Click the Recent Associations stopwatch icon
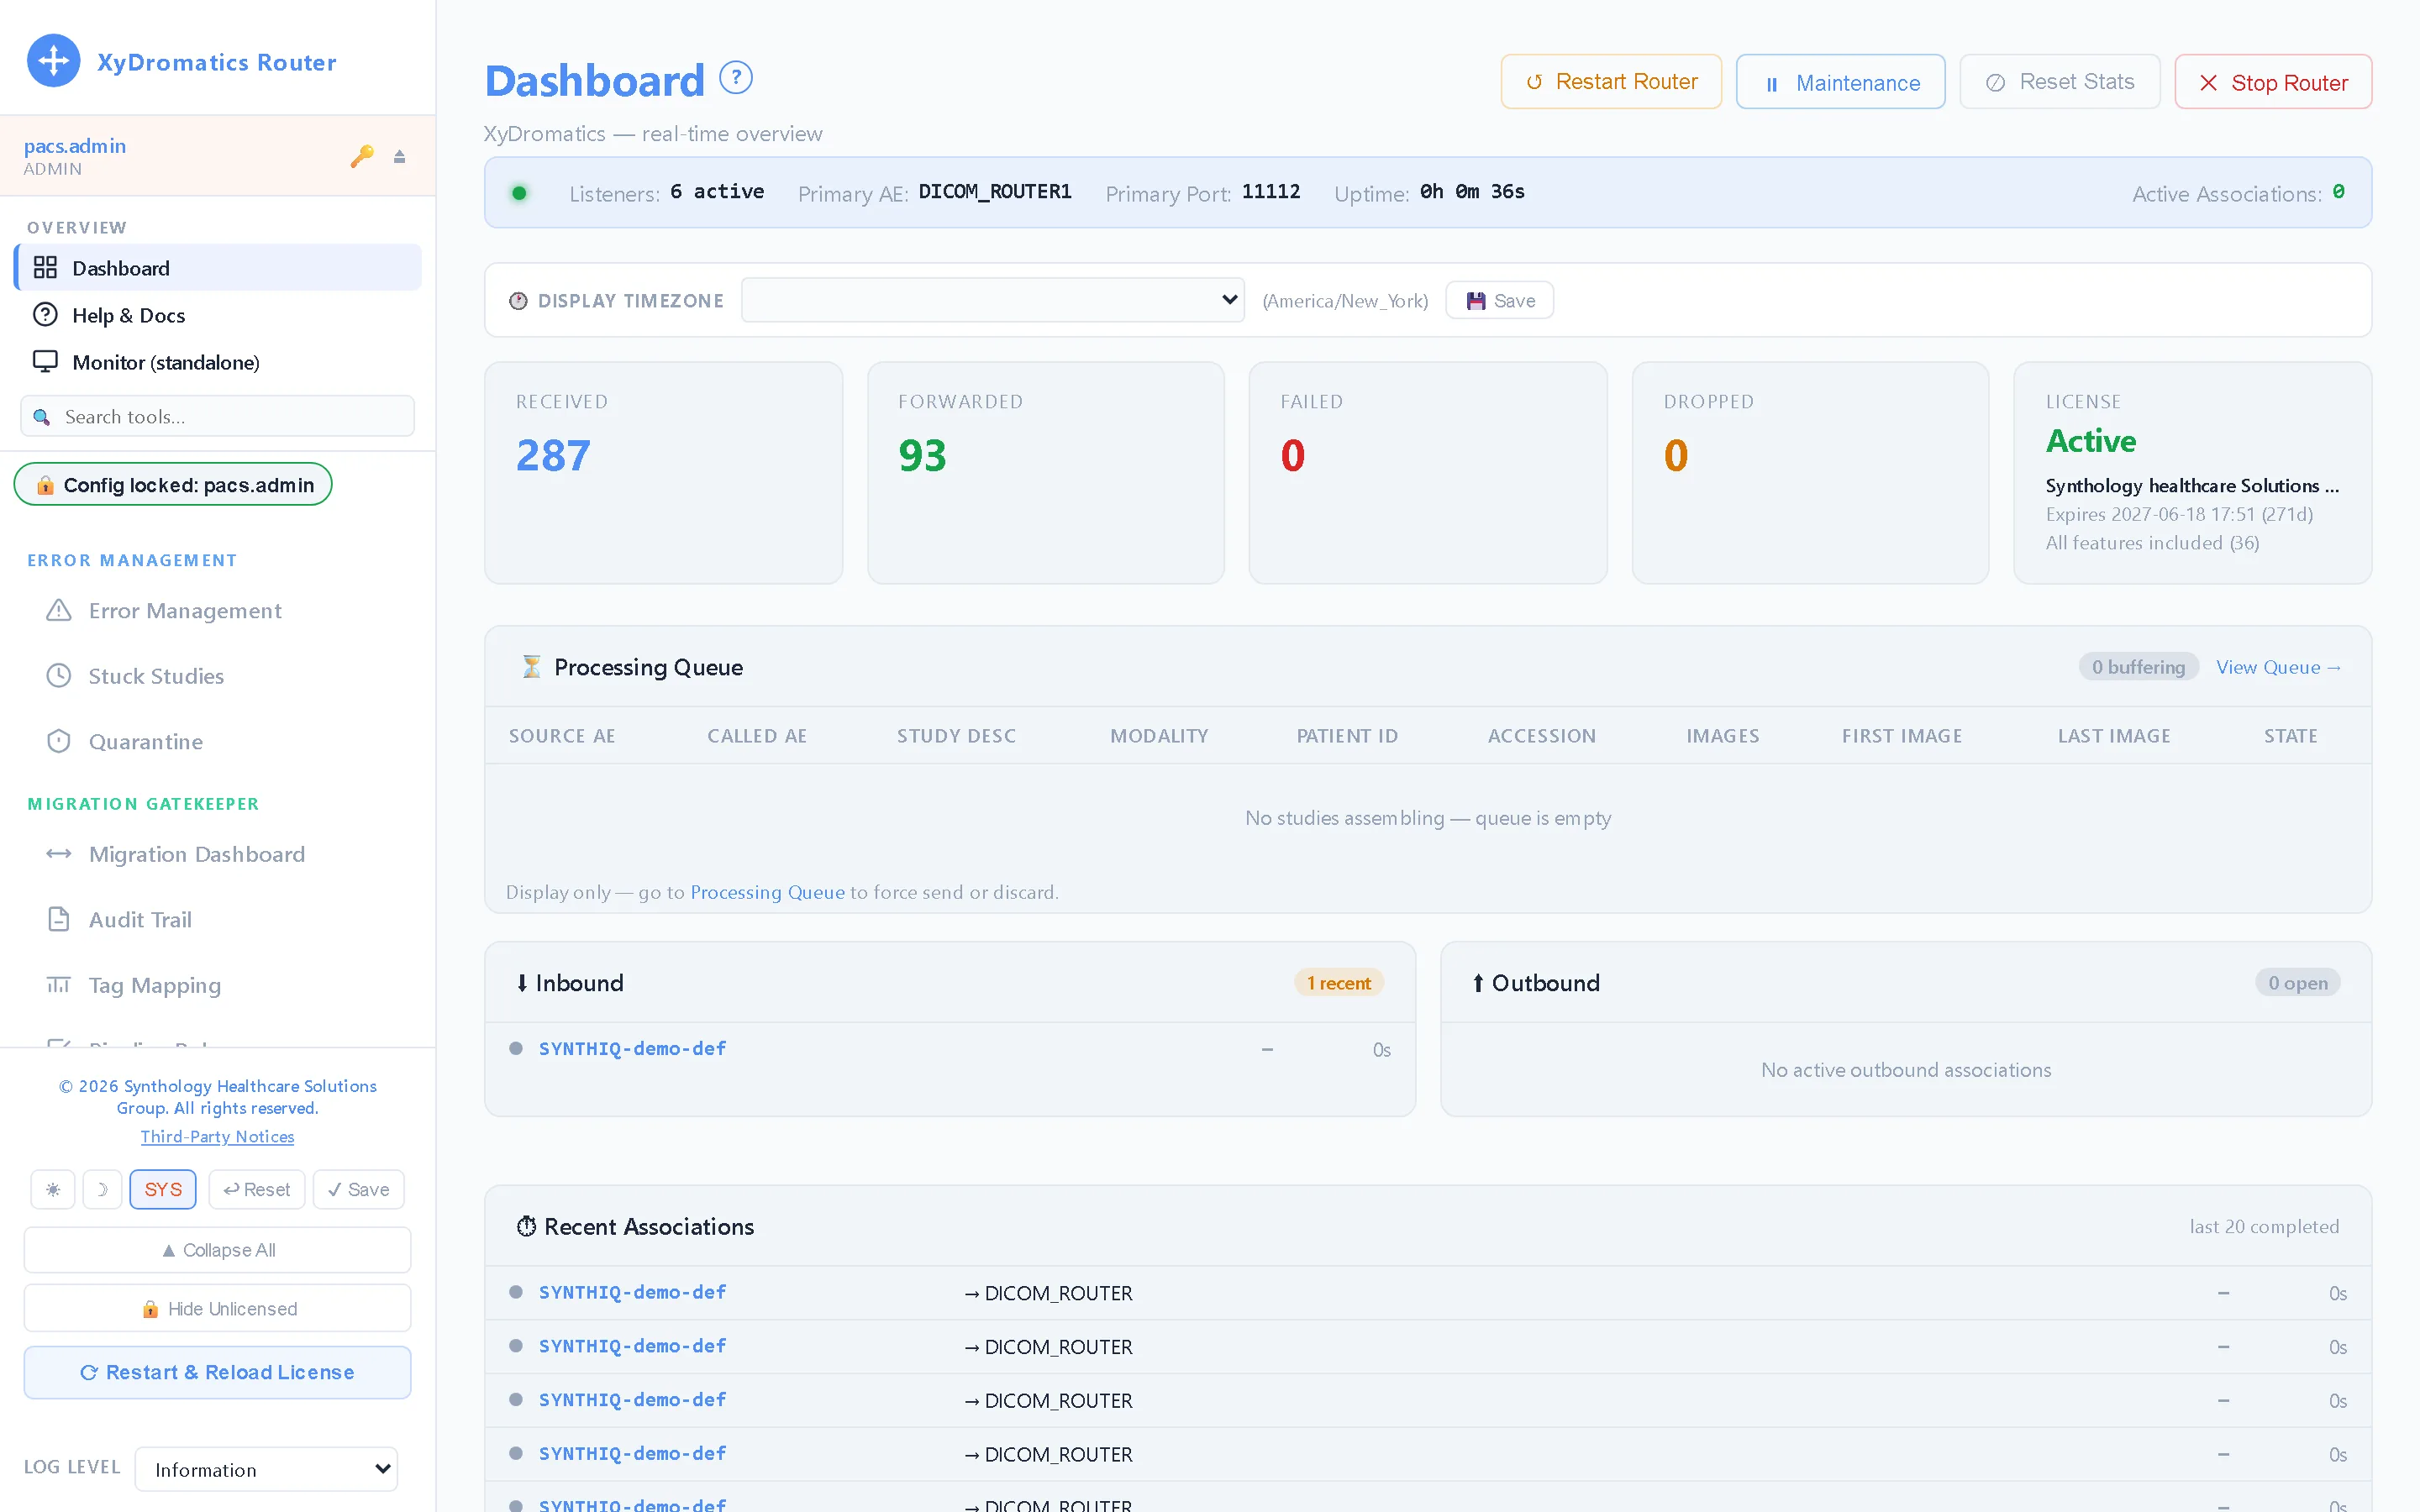 pyautogui.click(x=526, y=1226)
